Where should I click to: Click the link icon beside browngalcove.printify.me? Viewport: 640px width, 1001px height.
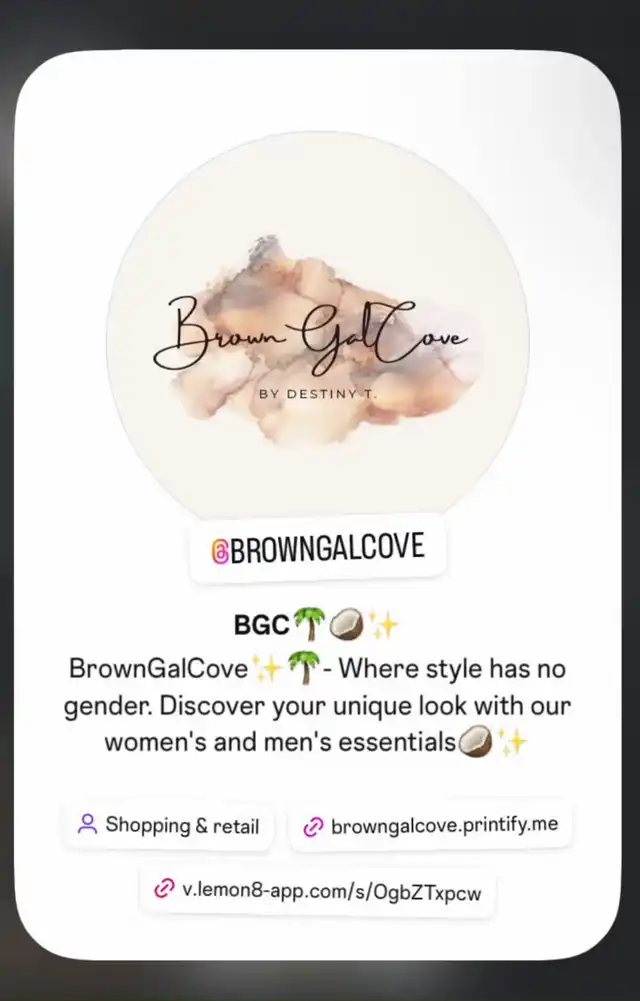click(313, 826)
